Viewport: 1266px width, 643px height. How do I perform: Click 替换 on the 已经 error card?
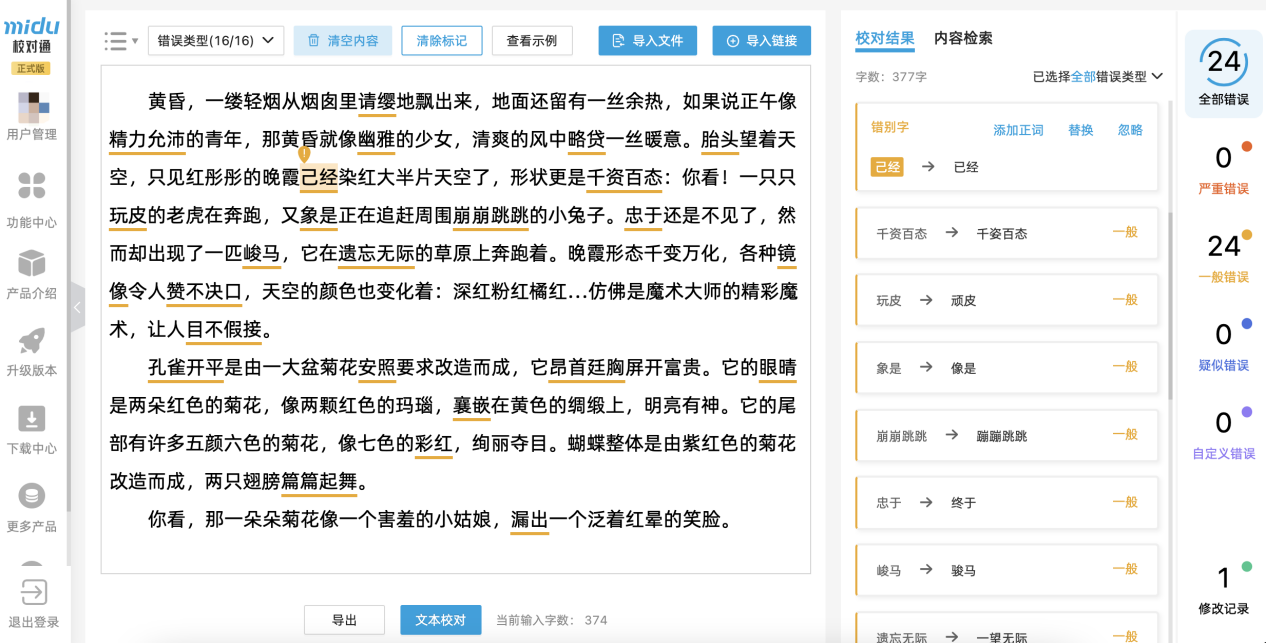1080,130
